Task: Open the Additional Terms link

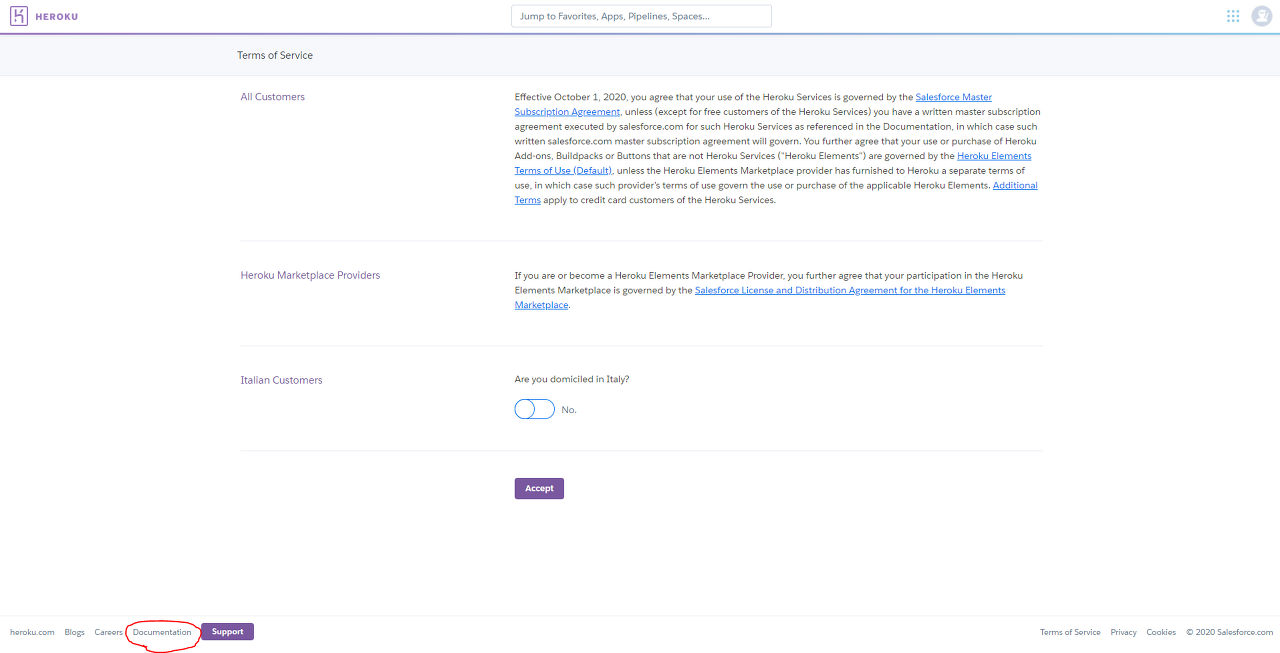Action: click(776, 193)
